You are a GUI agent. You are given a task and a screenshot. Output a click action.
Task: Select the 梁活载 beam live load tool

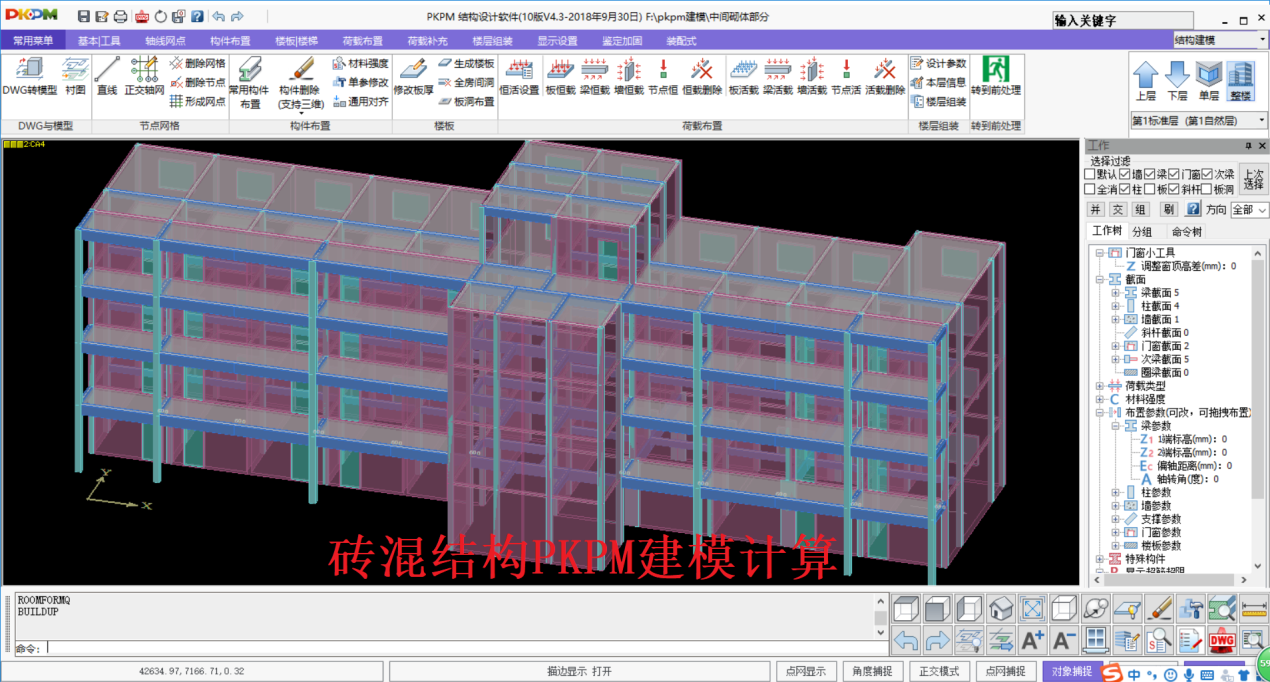pos(778,76)
